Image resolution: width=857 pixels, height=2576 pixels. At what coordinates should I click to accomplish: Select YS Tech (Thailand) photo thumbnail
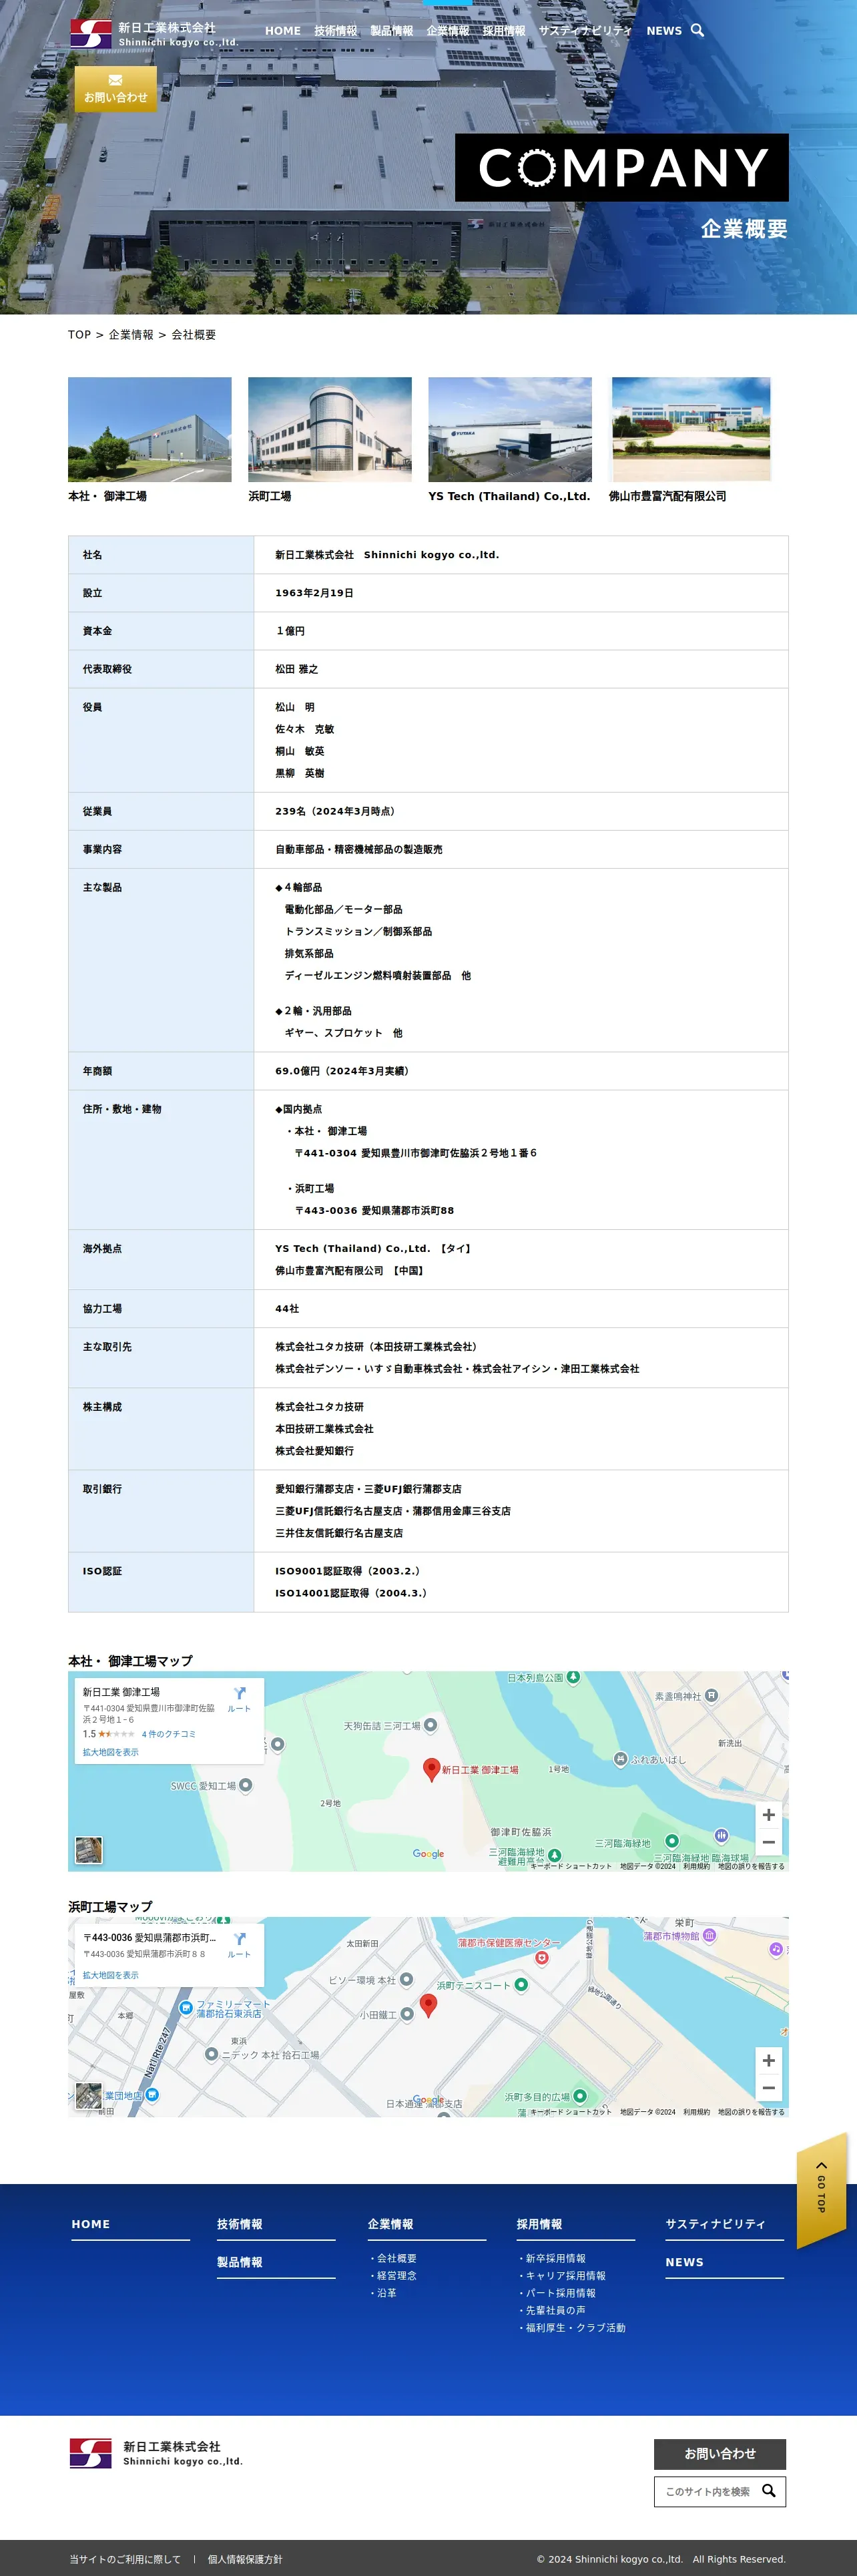(x=510, y=429)
